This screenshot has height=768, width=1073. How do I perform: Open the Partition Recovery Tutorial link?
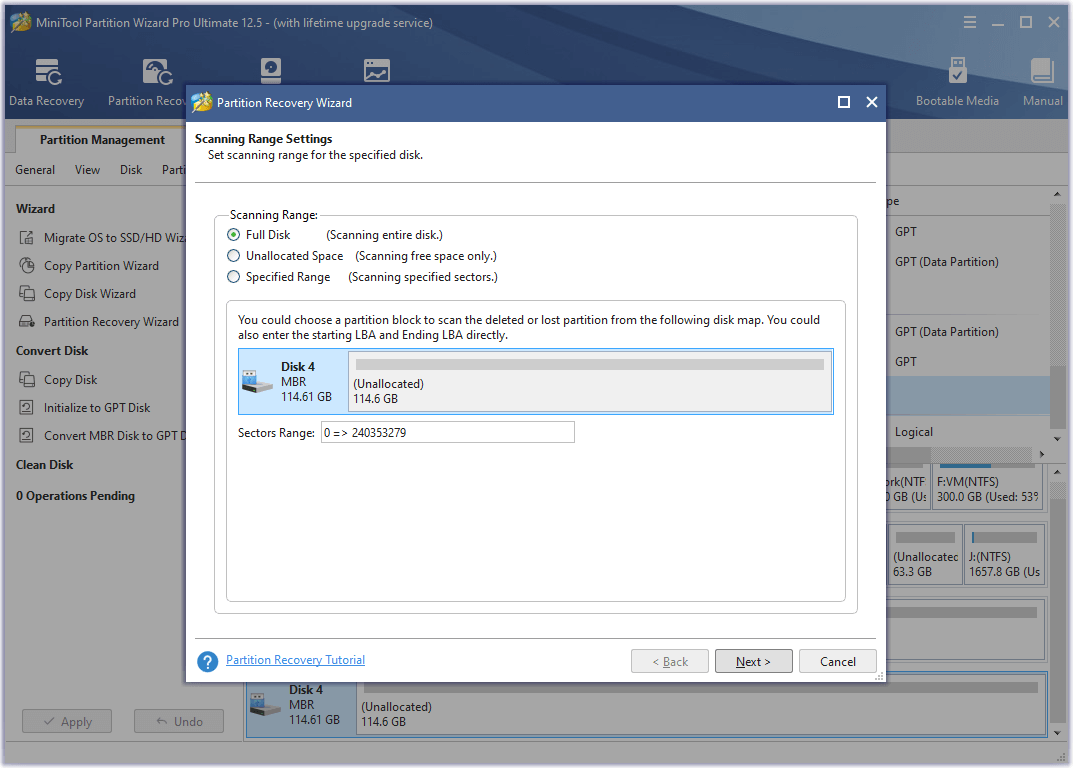tap(295, 660)
